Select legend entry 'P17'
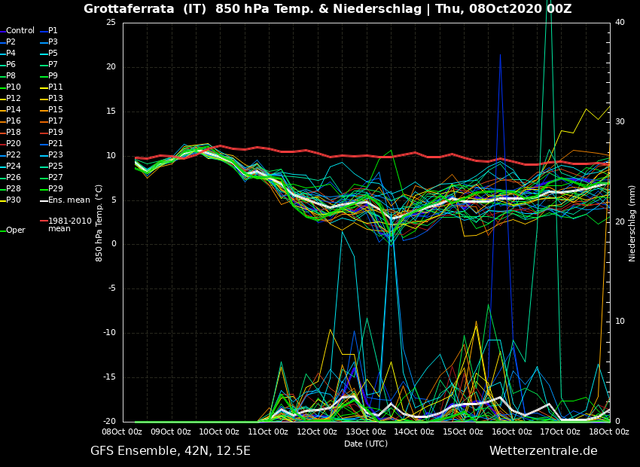 pos(51,121)
